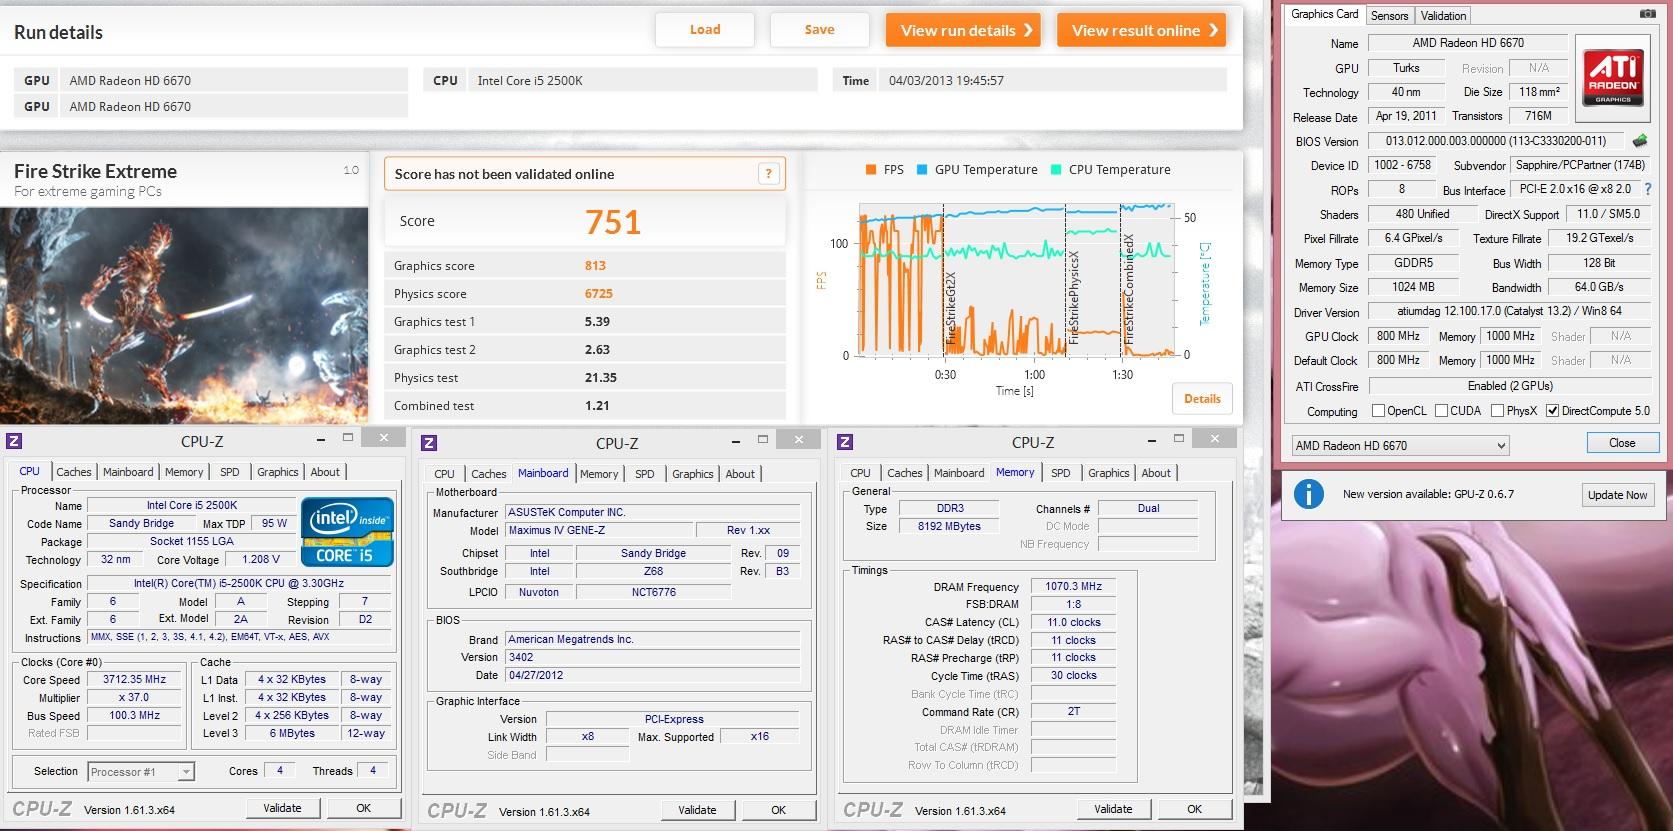Click the teal CPU Temperature legend swatch

click(x=1056, y=170)
